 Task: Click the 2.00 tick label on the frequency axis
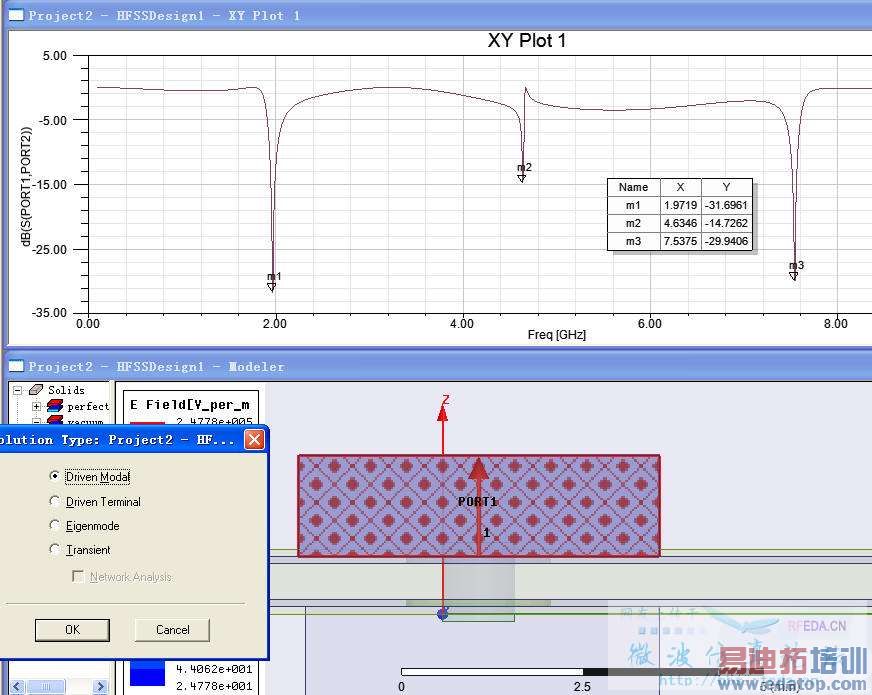point(275,324)
